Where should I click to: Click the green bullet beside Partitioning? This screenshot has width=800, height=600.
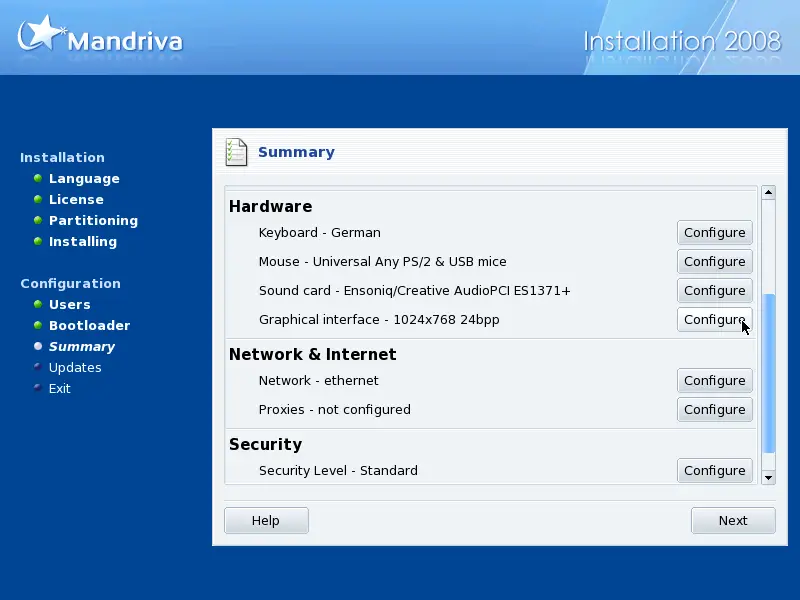(x=38, y=220)
